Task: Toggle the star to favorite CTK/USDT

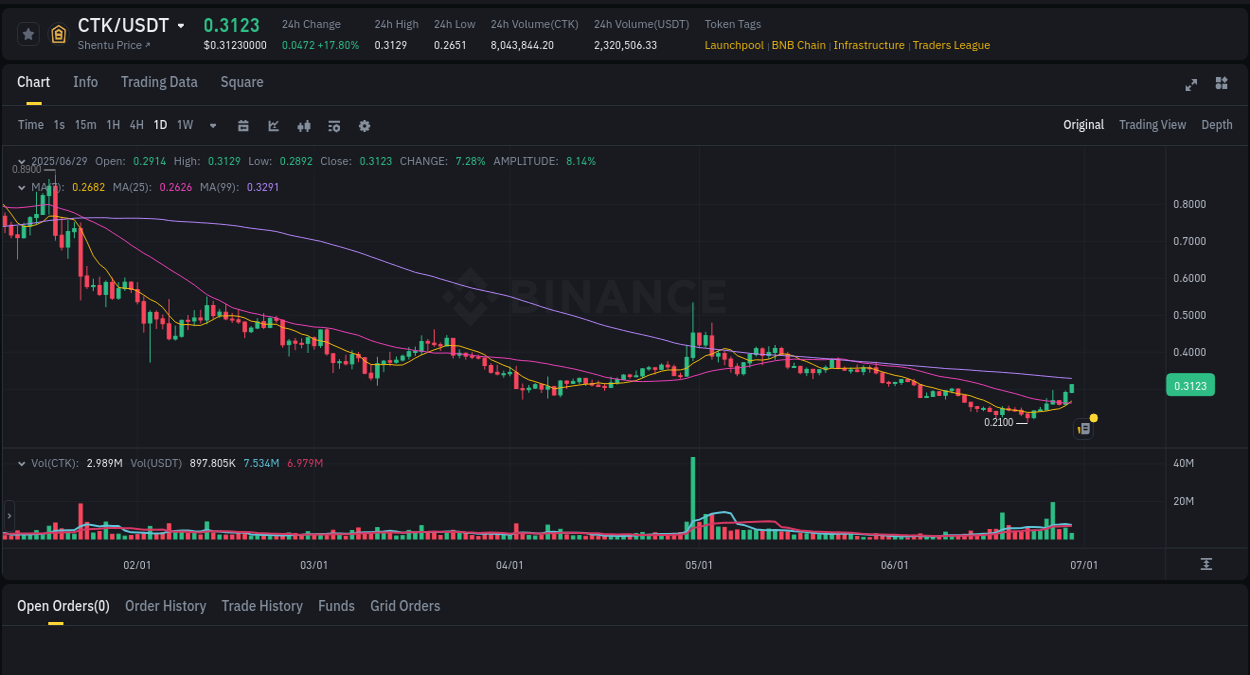Action: (27, 33)
